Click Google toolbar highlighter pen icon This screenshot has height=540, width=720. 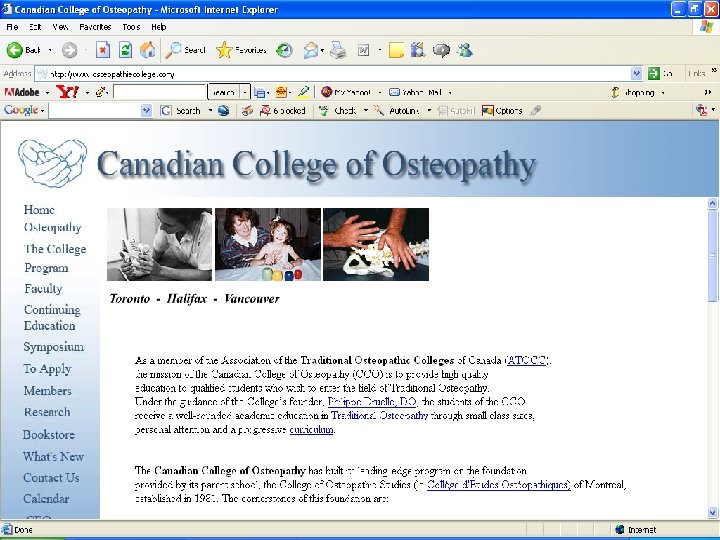tap(535, 111)
